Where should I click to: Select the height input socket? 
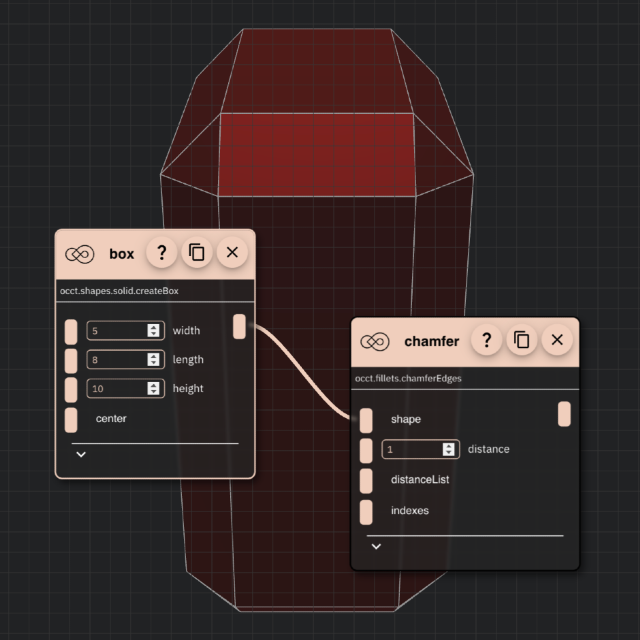pyautogui.click(x=71, y=390)
